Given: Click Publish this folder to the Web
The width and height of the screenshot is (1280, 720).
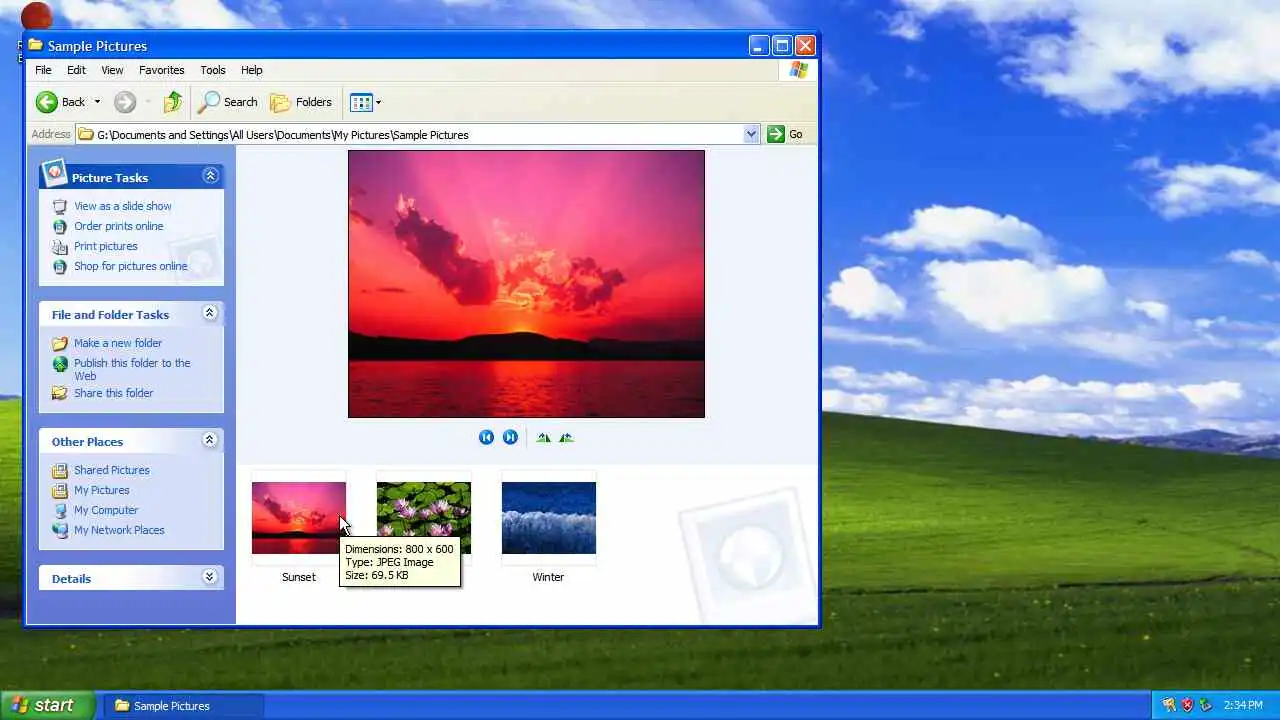Looking at the screenshot, I should pos(132,369).
